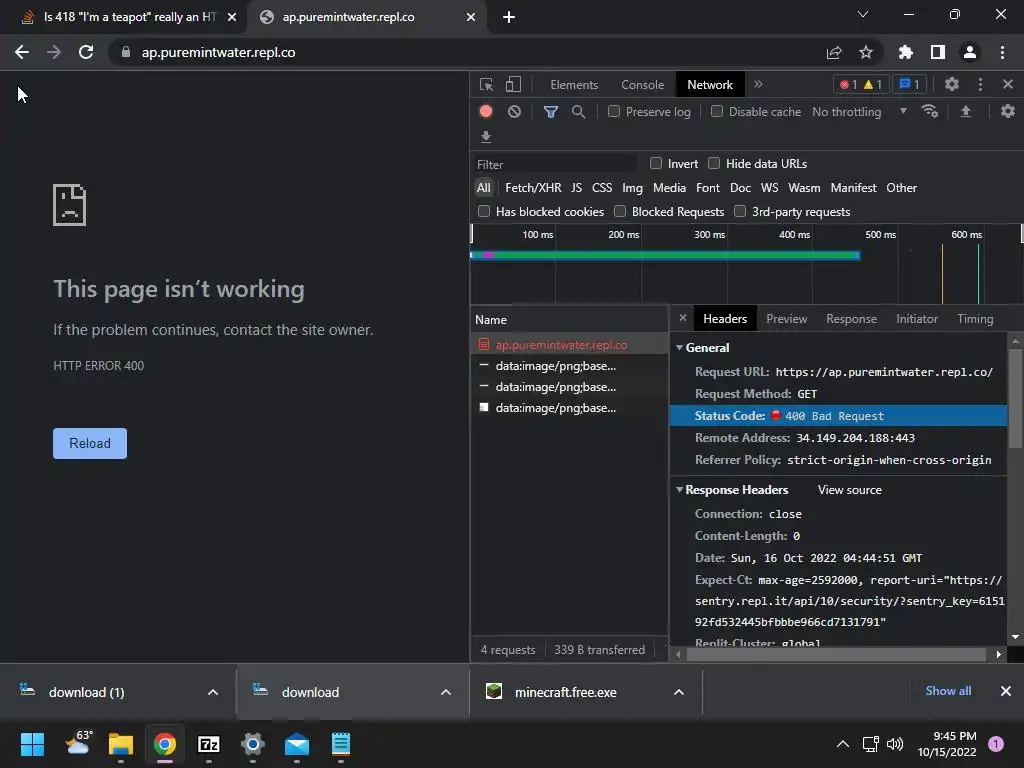Image resolution: width=1024 pixels, height=768 pixels.
Task: Open Network panel settings gear
Action: pyautogui.click(x=1008, y=112)
